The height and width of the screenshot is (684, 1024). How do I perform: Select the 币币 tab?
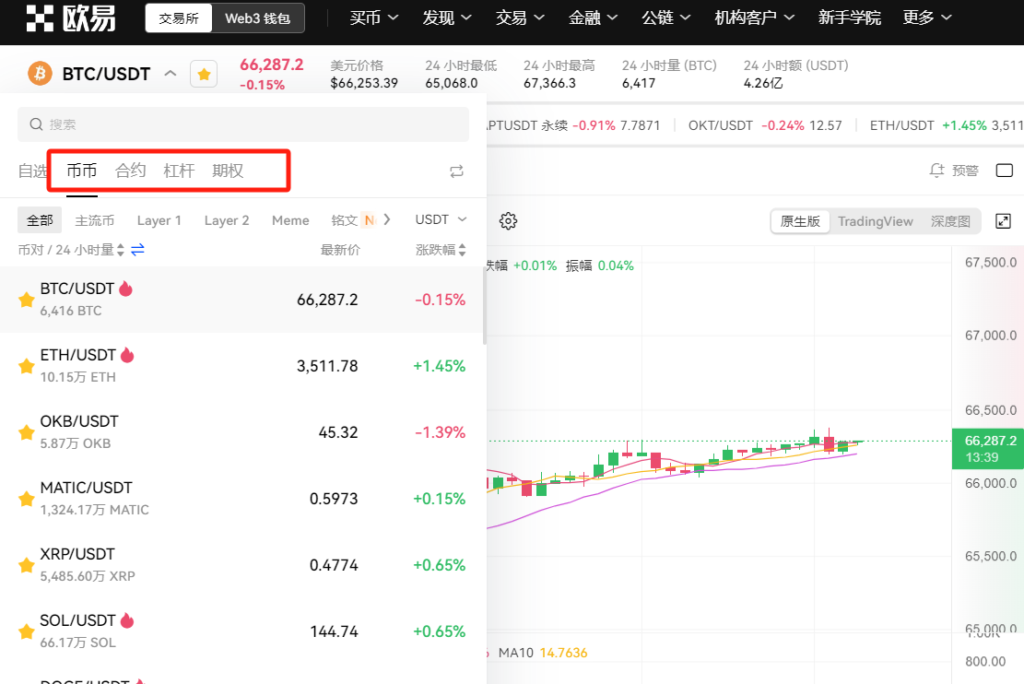(82, 171)
